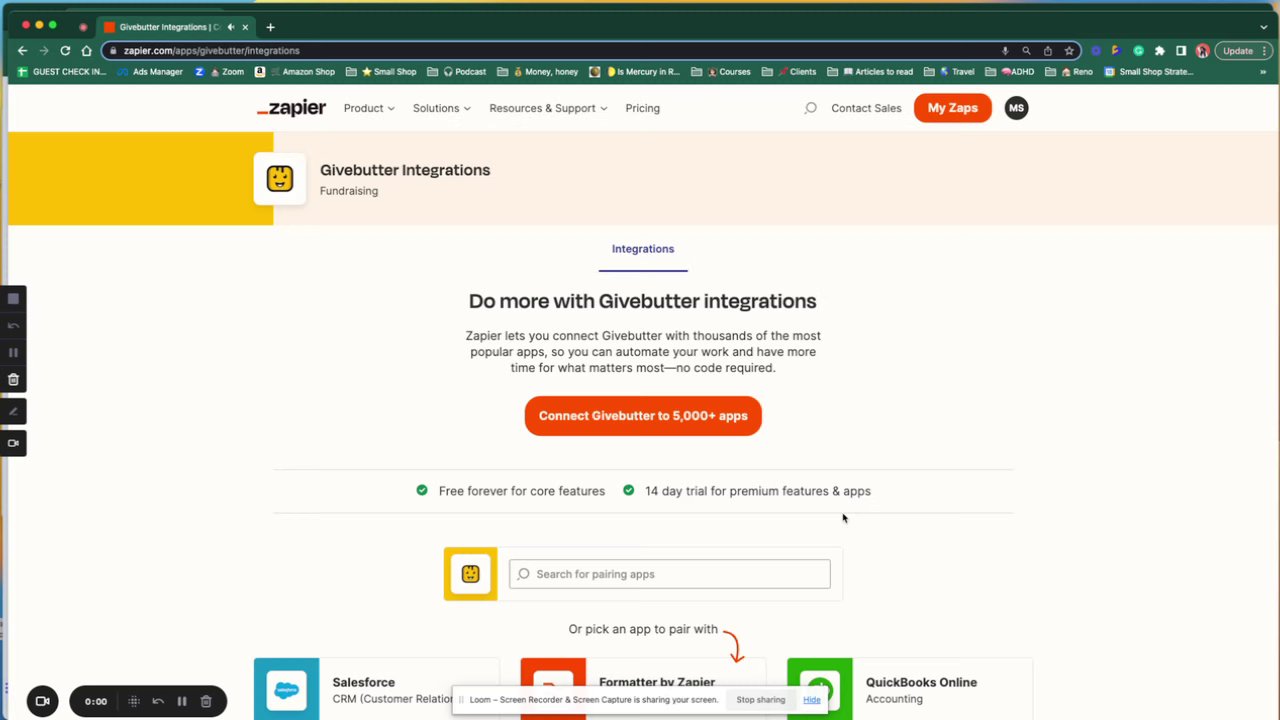The height and width of the screenshot is (720, 1280).
Task: Open the Zapier site search magnifier
Action: (811, 108)
